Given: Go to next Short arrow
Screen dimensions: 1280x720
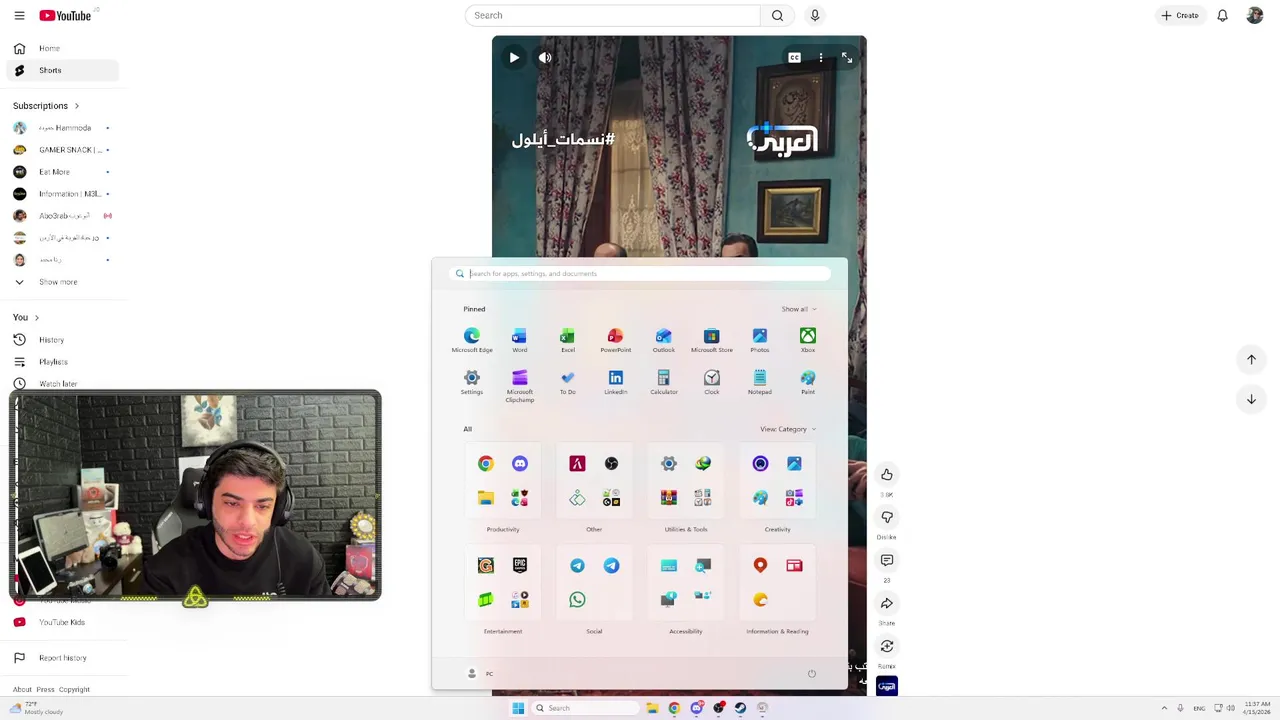Looking at the screenshot, I should tap(1251, 399).
